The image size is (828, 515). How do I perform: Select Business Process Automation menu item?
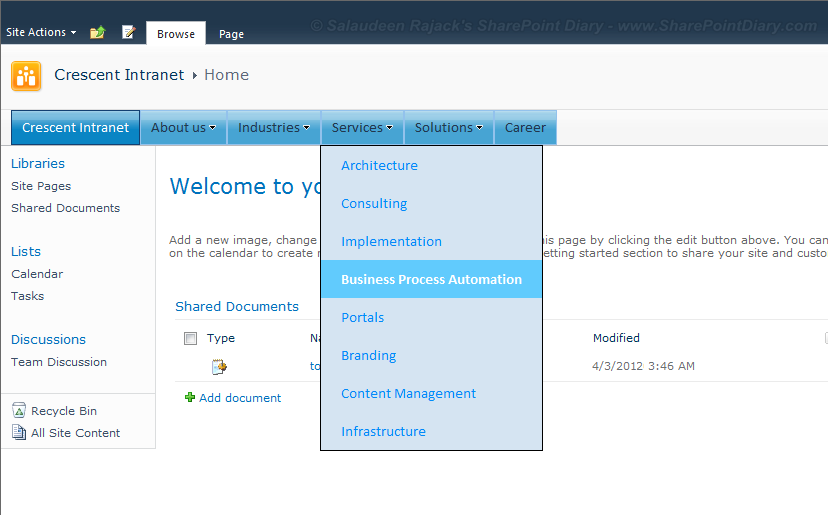click(431, 279)
